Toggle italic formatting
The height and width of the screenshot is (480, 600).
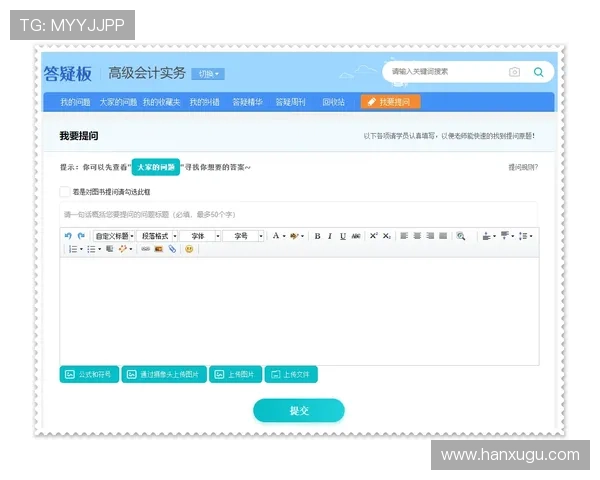[x=330, y=236]
